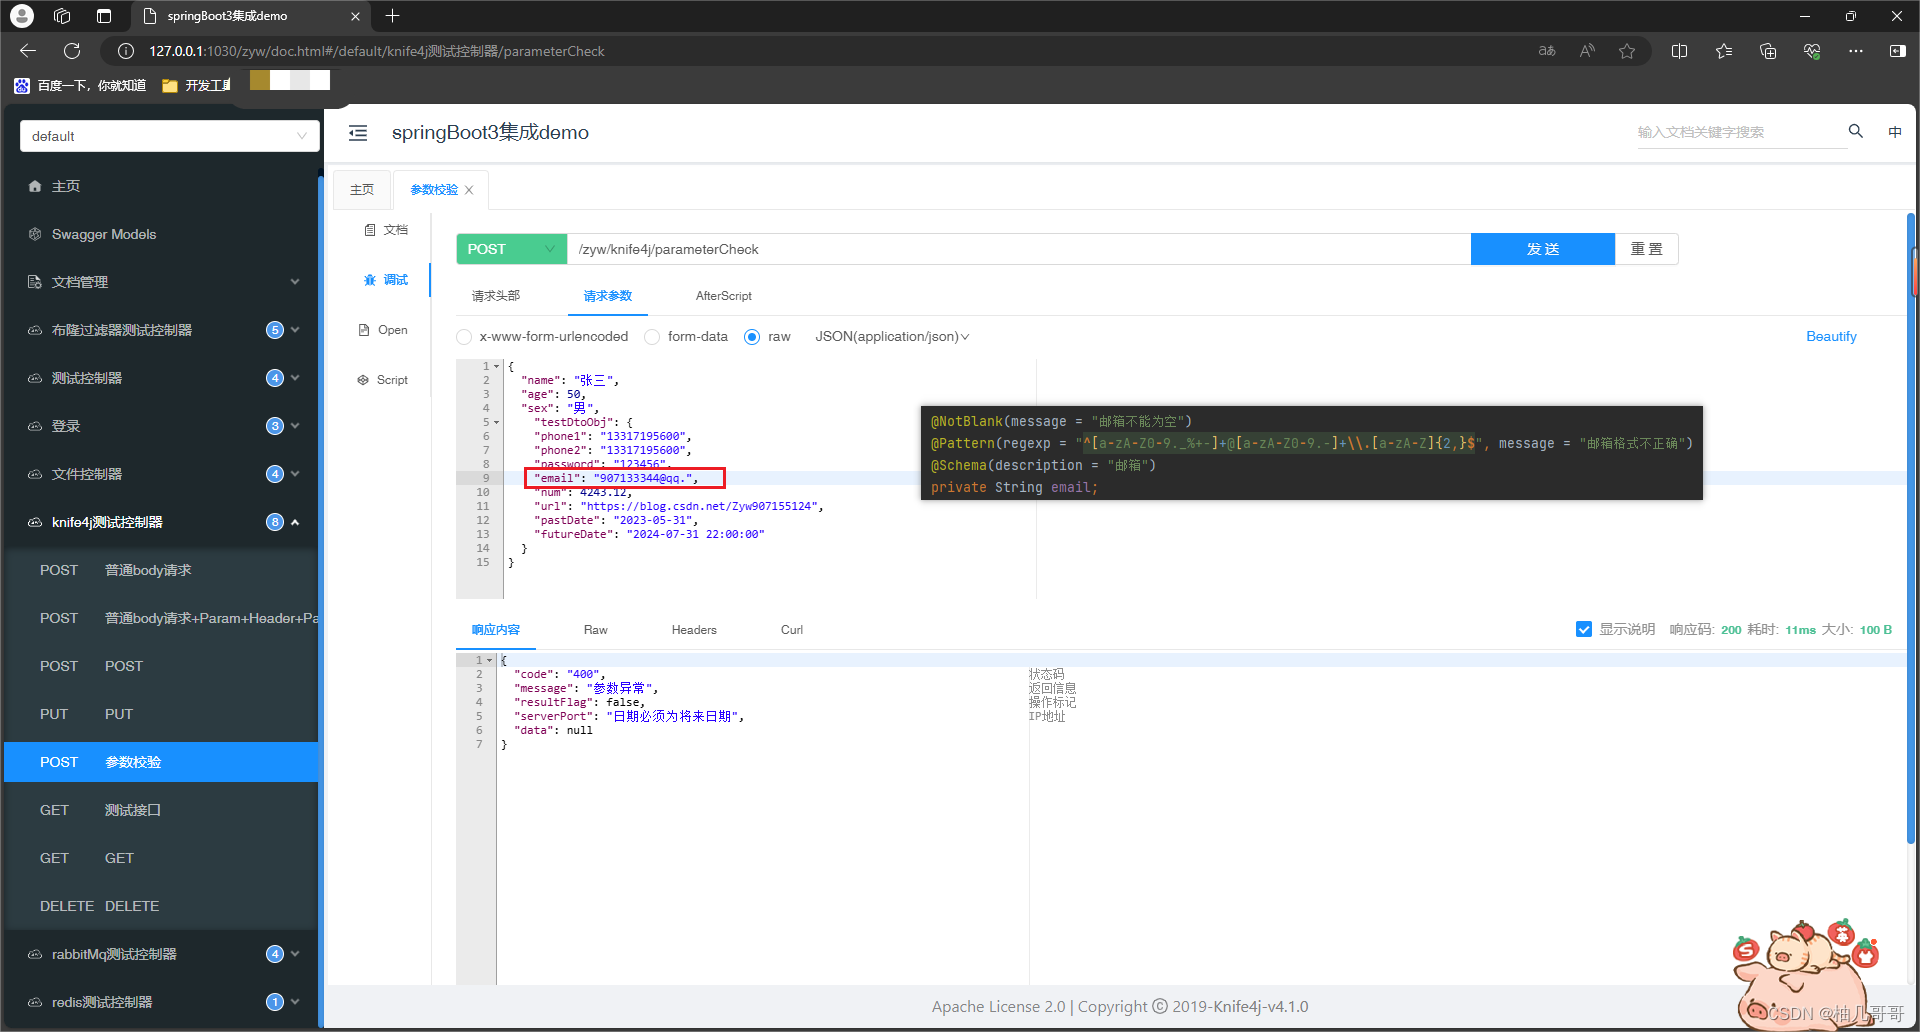Screen dimensions: 1920x1032
Task: Click the Beautify link
Action: [1830, 337]
